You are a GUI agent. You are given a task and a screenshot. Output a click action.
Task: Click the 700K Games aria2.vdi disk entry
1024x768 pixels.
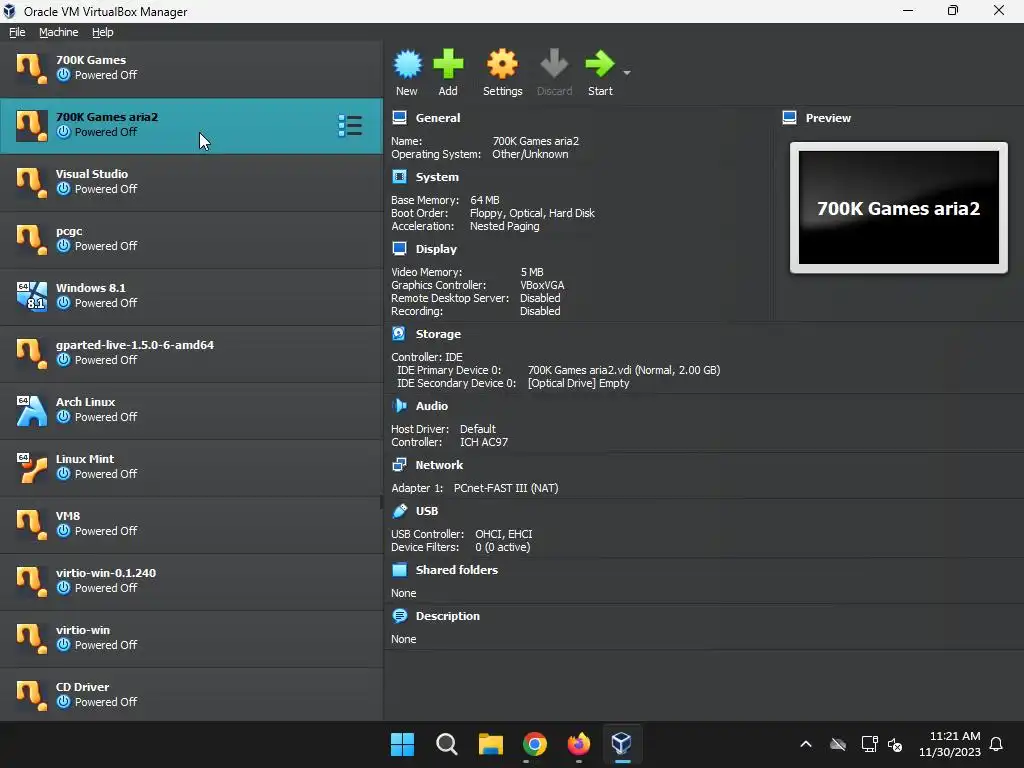624,370
